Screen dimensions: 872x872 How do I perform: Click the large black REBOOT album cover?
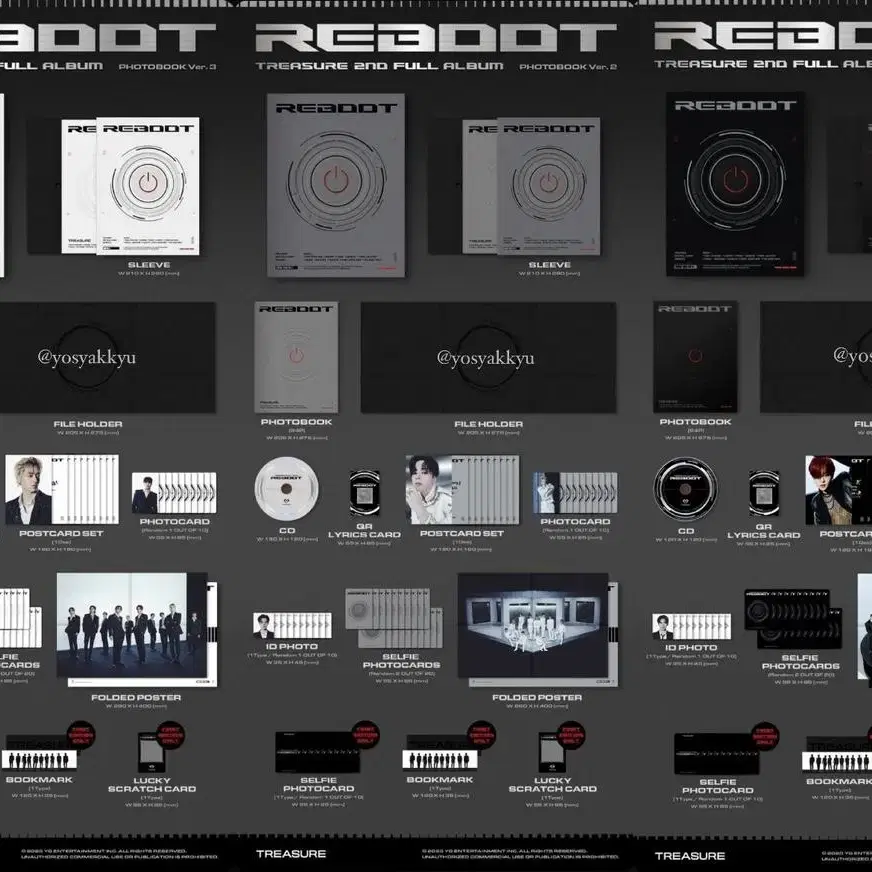735,184
